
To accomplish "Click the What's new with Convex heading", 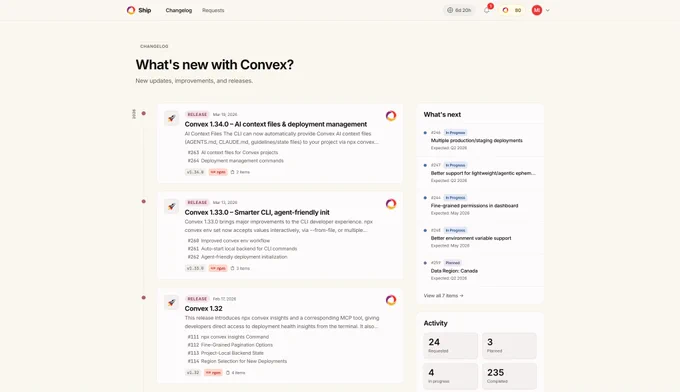I will click(215, 65).
